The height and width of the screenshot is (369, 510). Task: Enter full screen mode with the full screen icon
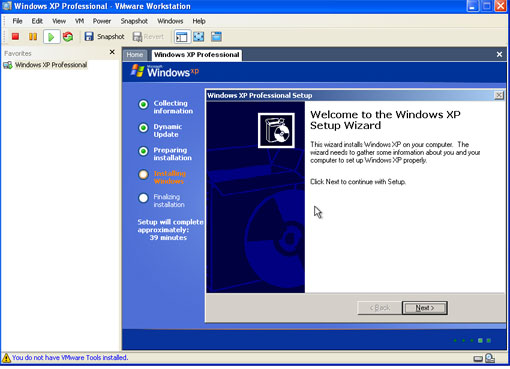[199, 37]
